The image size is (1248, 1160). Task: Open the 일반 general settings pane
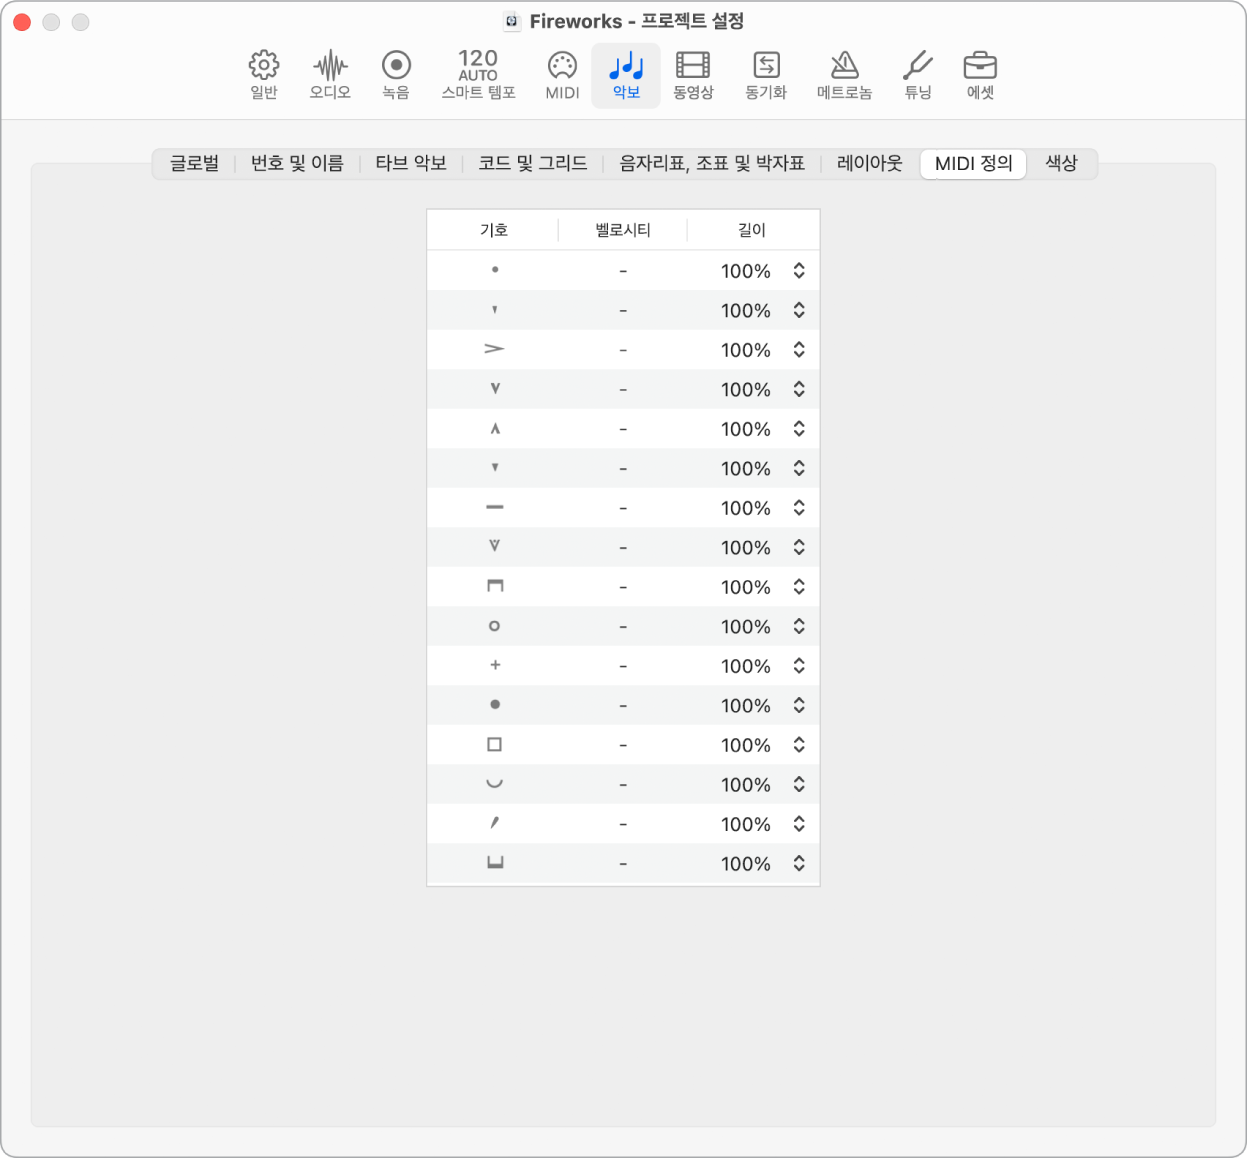point(264,75)
